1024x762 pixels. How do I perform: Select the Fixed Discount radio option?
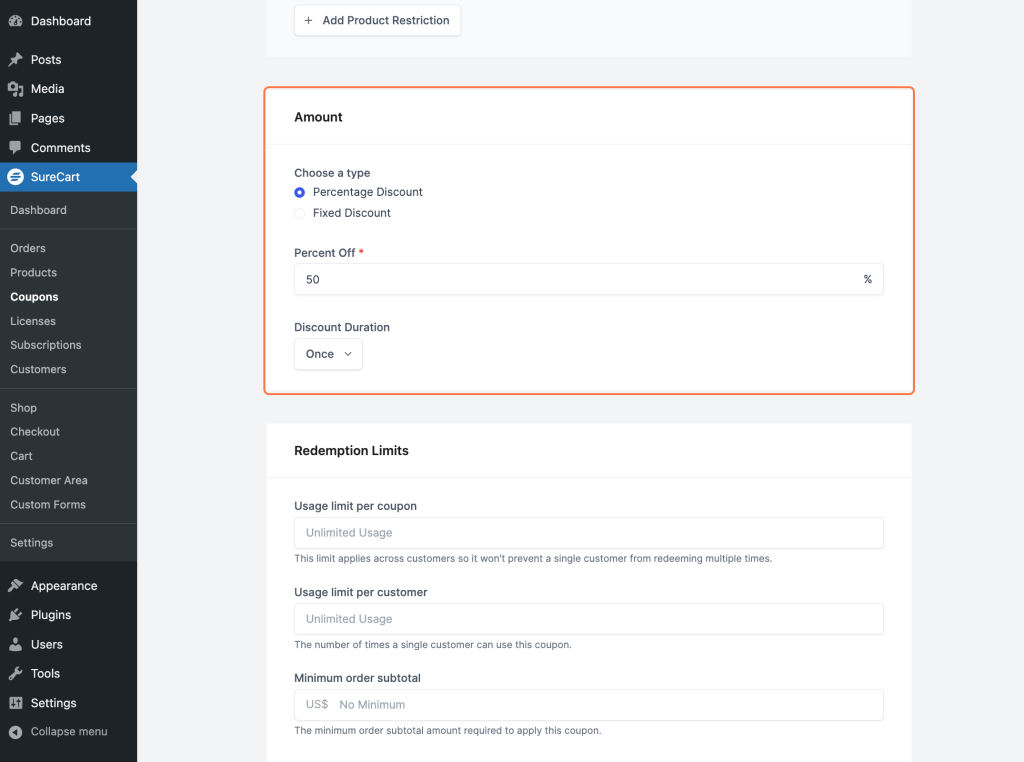[x=300, y=213]
